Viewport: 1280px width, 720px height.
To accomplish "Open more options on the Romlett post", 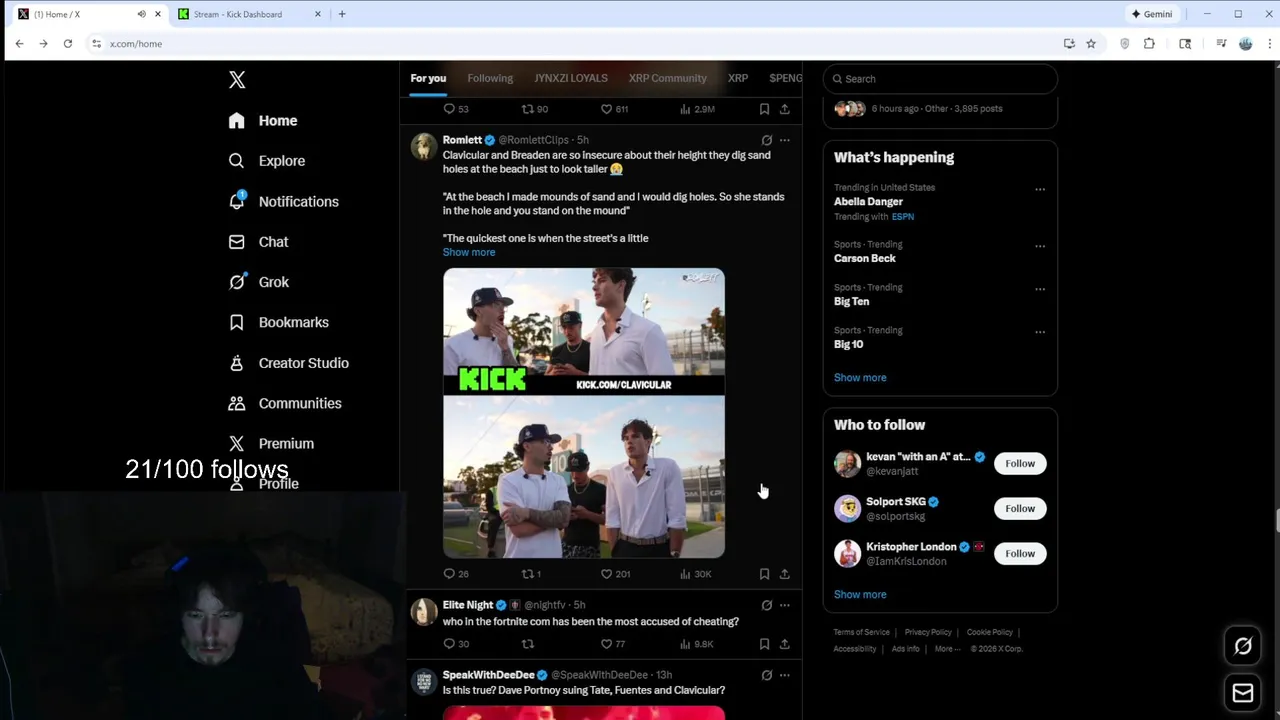I will click(x=785, y=140).
